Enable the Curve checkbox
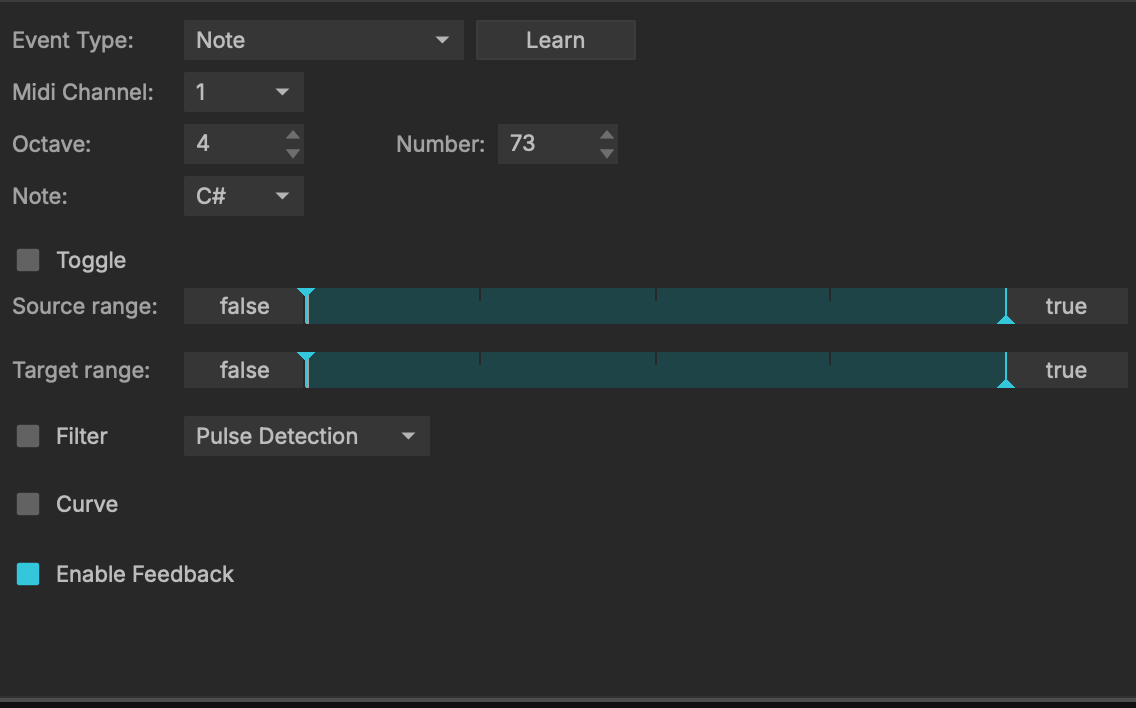The height and width of the screenshot is (708, 1136). tap(27, 505)
